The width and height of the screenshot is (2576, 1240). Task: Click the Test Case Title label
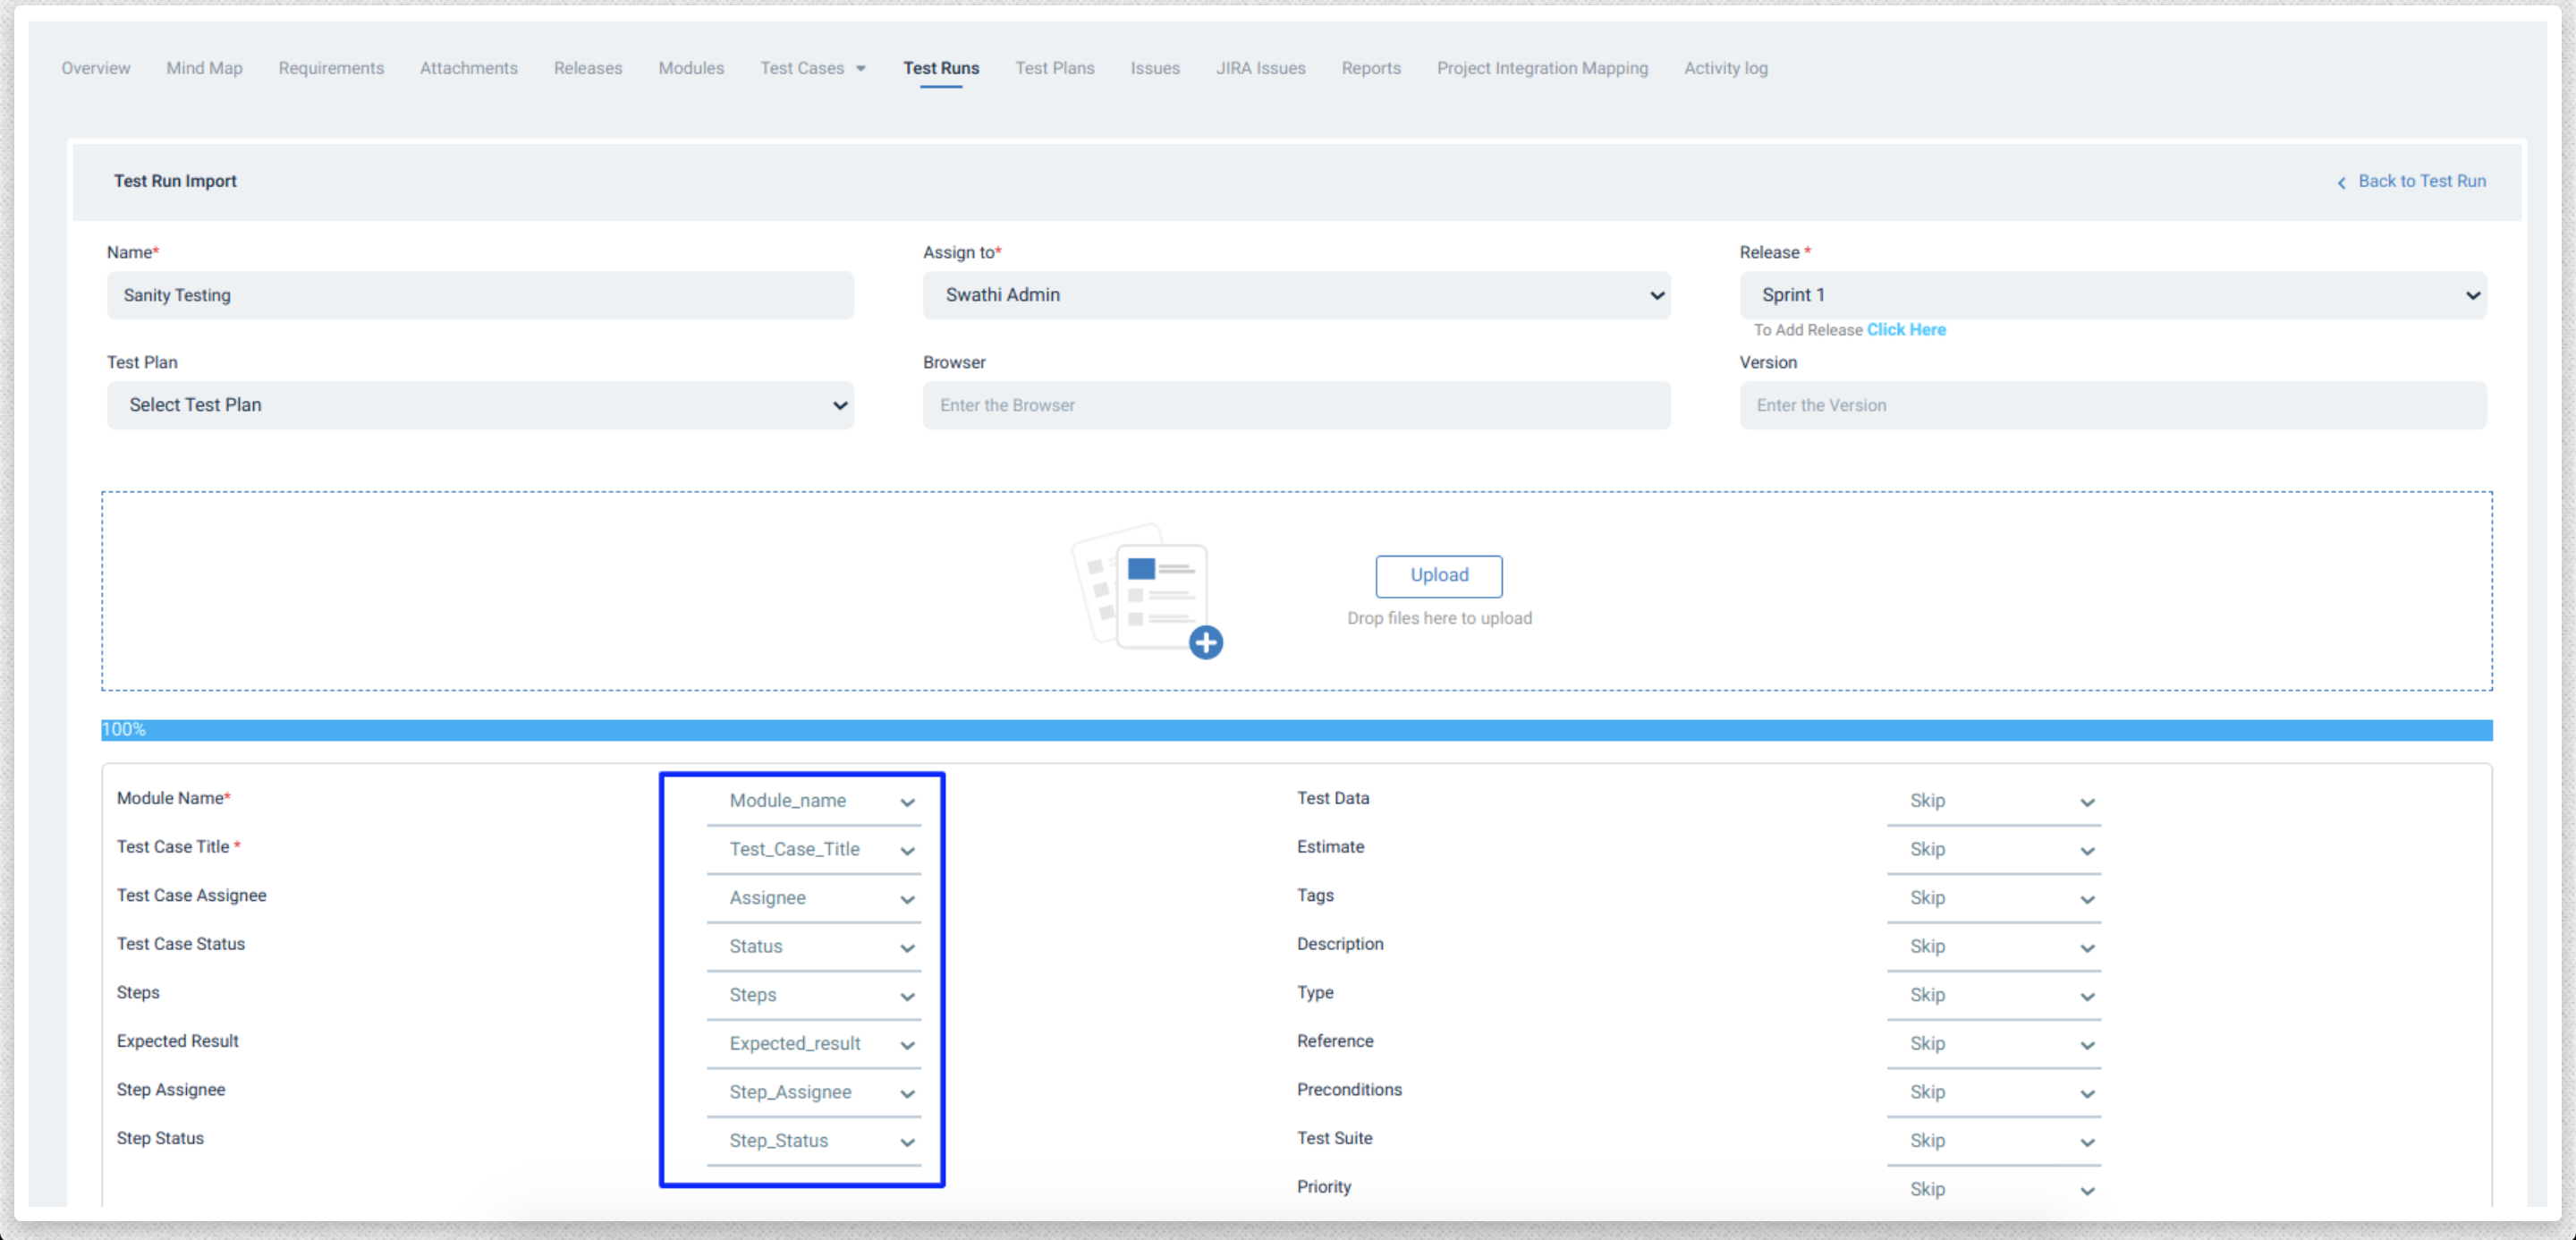pos(178,846)
